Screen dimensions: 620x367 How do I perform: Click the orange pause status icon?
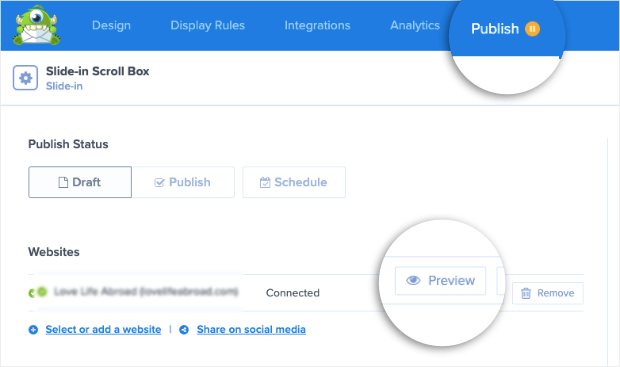point(532,28)
